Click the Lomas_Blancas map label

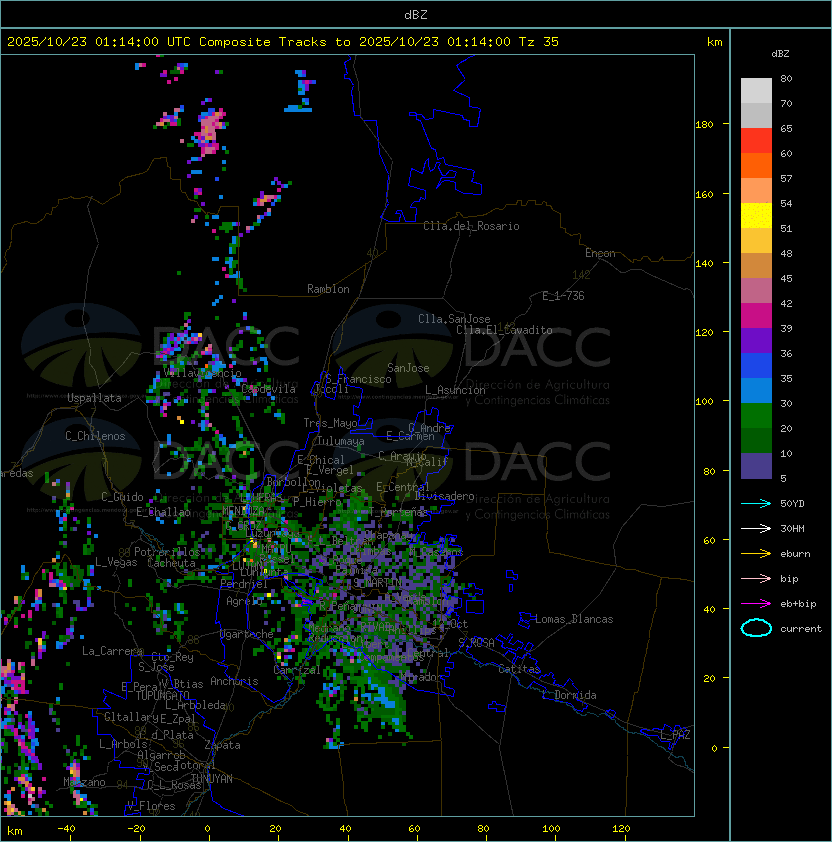[x=574, y=619]
